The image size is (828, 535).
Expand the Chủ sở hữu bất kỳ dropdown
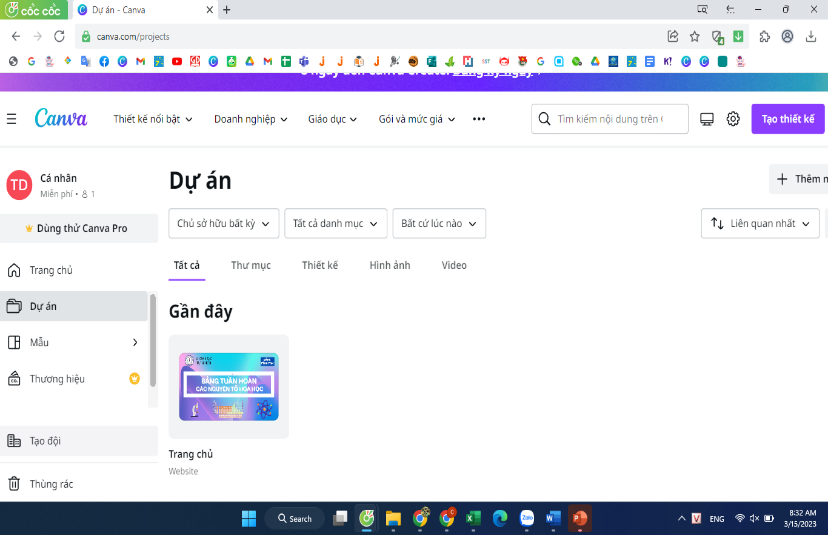pos(223,224)
